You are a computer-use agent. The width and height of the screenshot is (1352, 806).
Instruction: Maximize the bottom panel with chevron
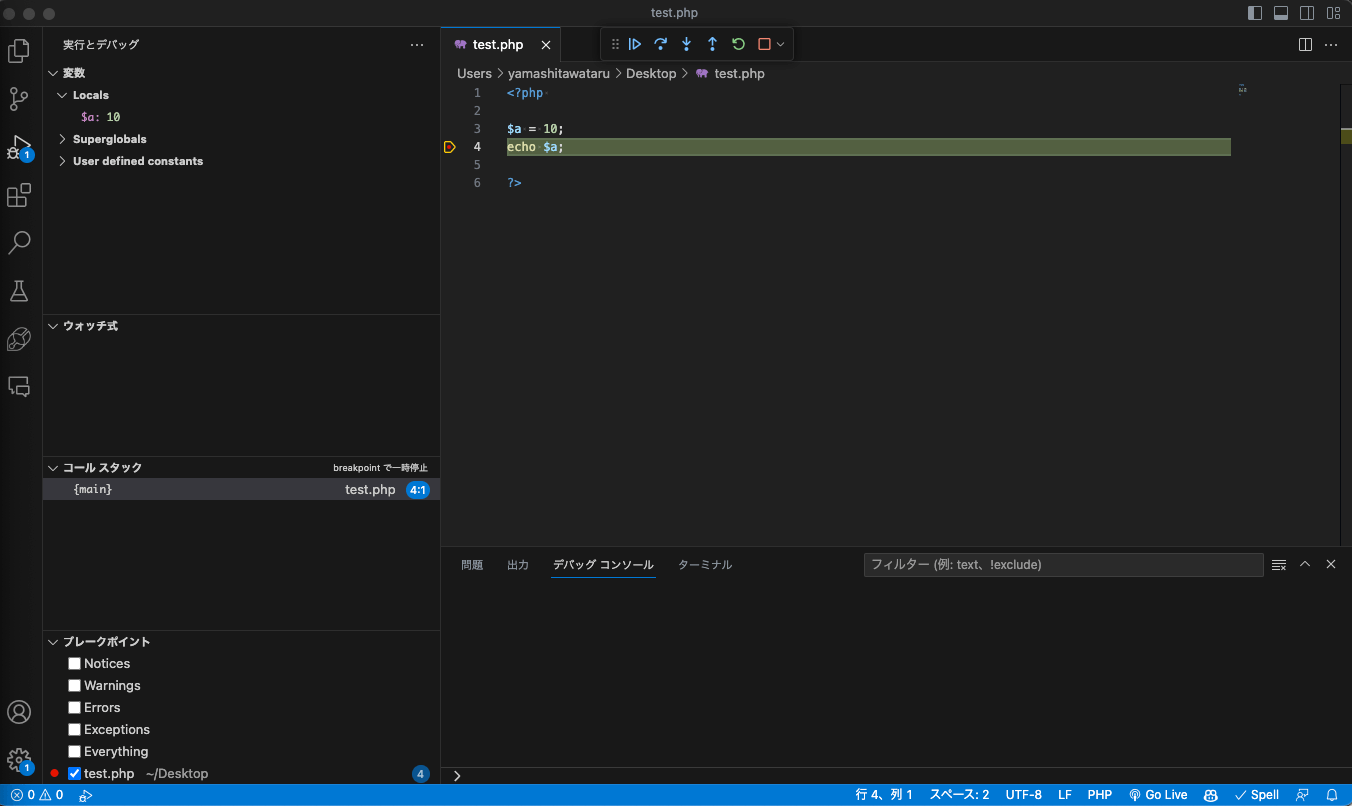pos(1305,565)
